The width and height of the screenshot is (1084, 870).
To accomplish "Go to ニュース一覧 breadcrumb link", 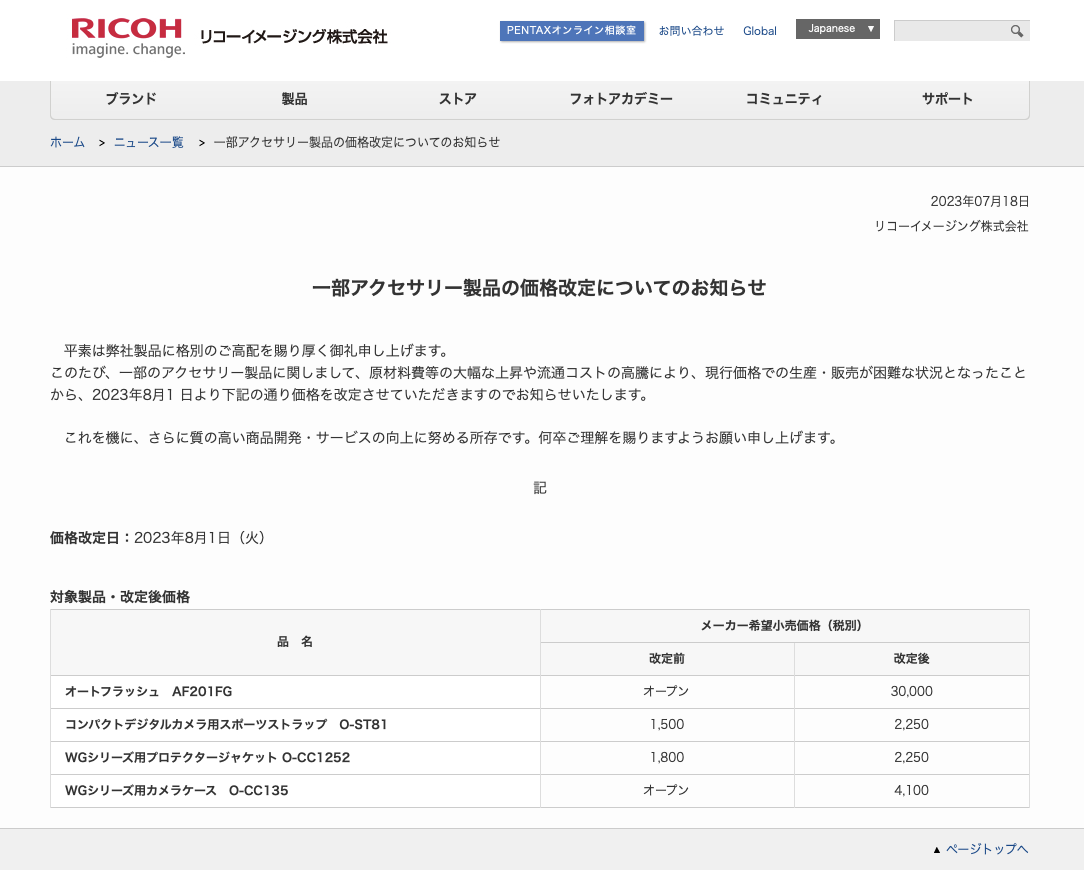I will (149, 142).
